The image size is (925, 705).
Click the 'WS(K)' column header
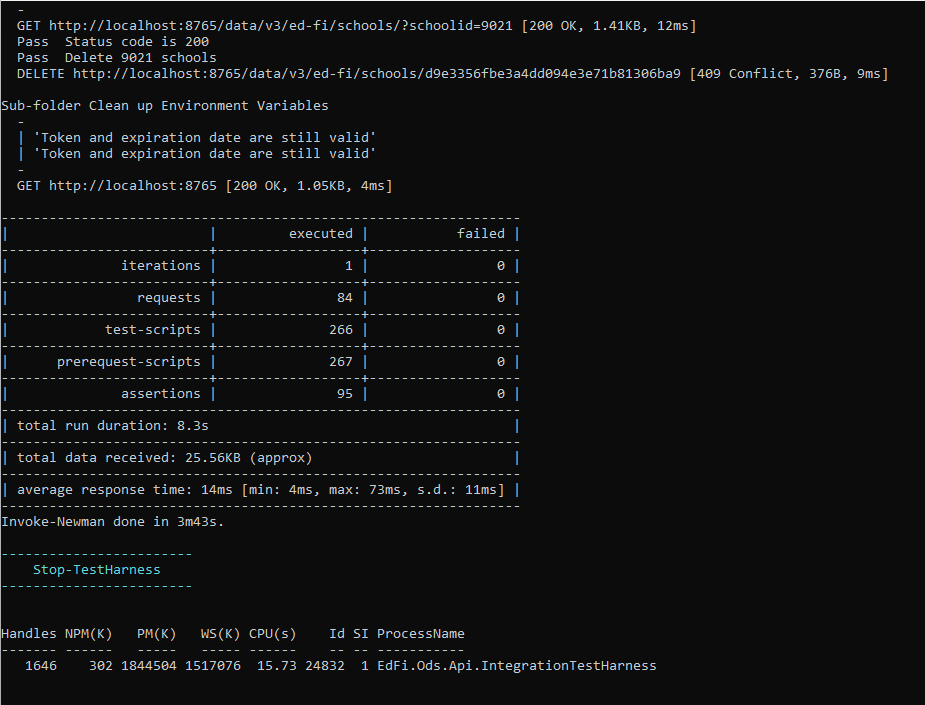pyautogui.click(x=221, y=634)
